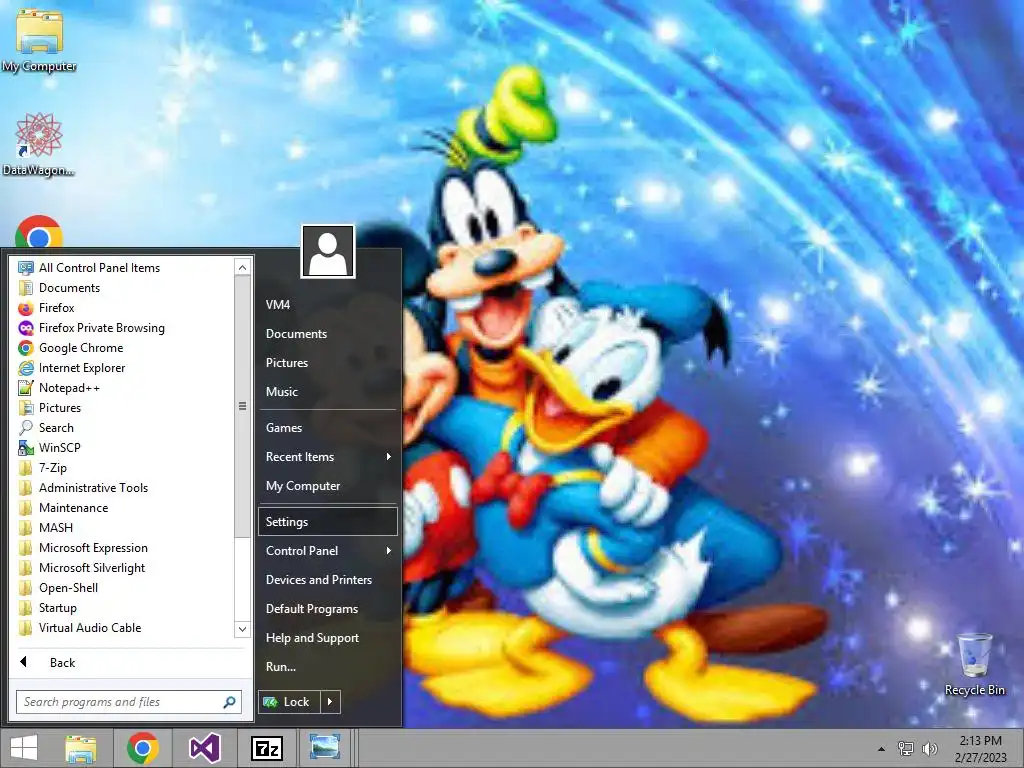Click the Windows Start button
The image size is (1024, 768).
click(24, 748)
